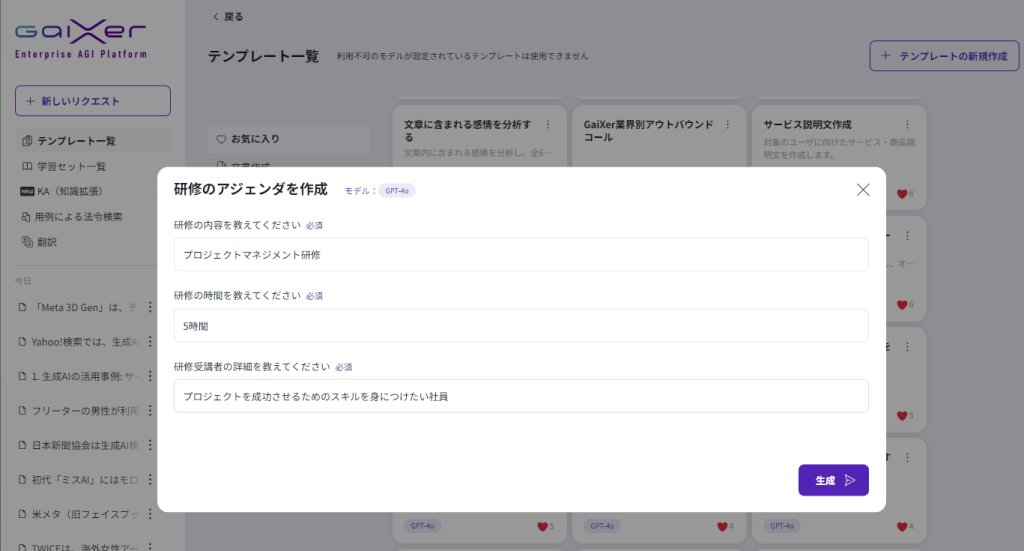Click the 研修の内容 input field
The width and height of the screenshot is (1024, 551).
[x=520, y=254]
